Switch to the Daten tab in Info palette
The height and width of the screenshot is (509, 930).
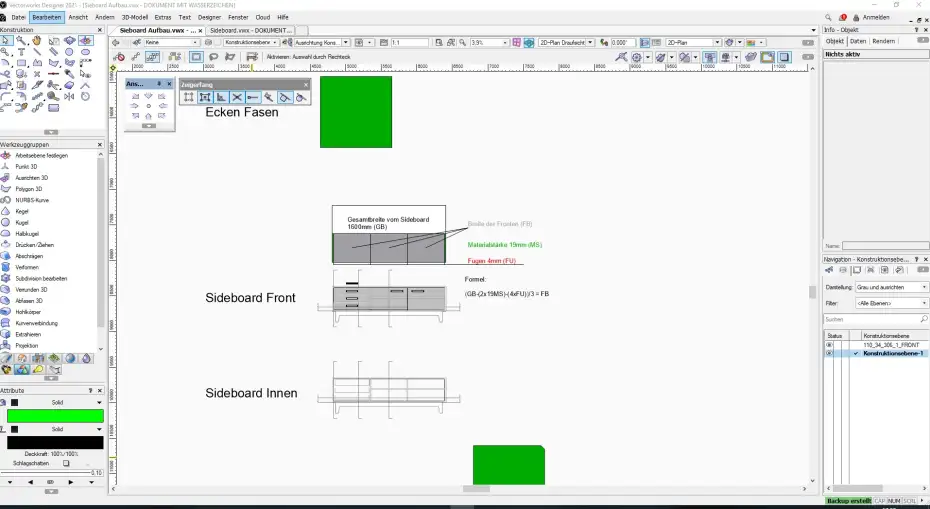pyautogui.click(x=858, y=42)
